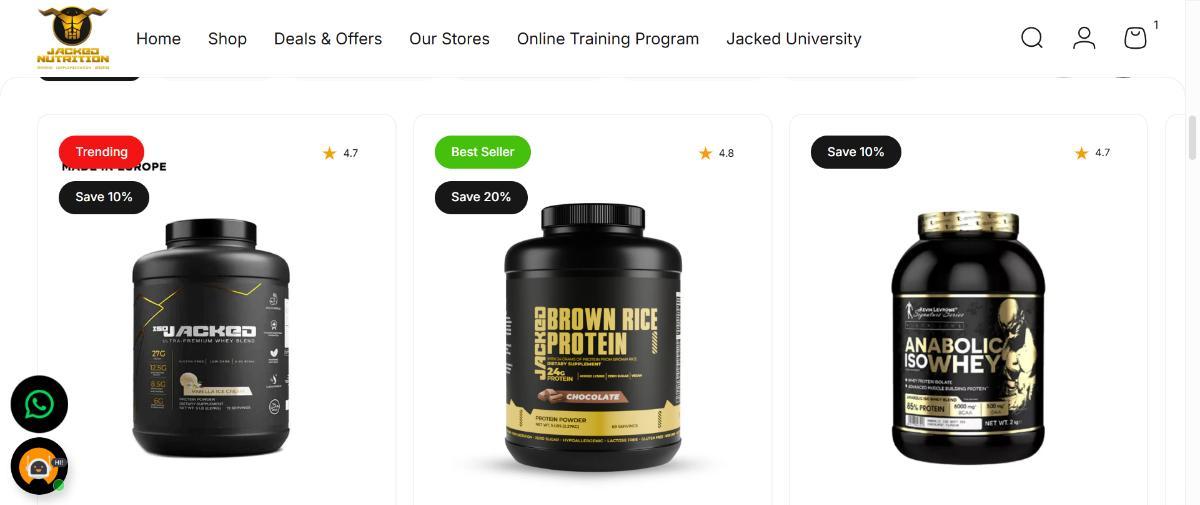This screenshot has width=1200, height=505.
Task: Open the user account icon
Action: (x=1084, y=38)
